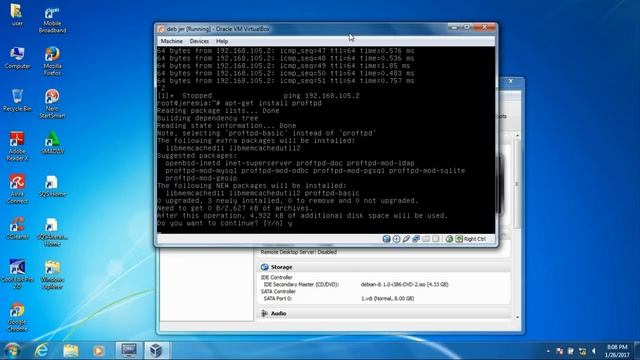Select the Cool Edit Pro desktop shortcut
The image size is (640, 360).
point(17,274)
